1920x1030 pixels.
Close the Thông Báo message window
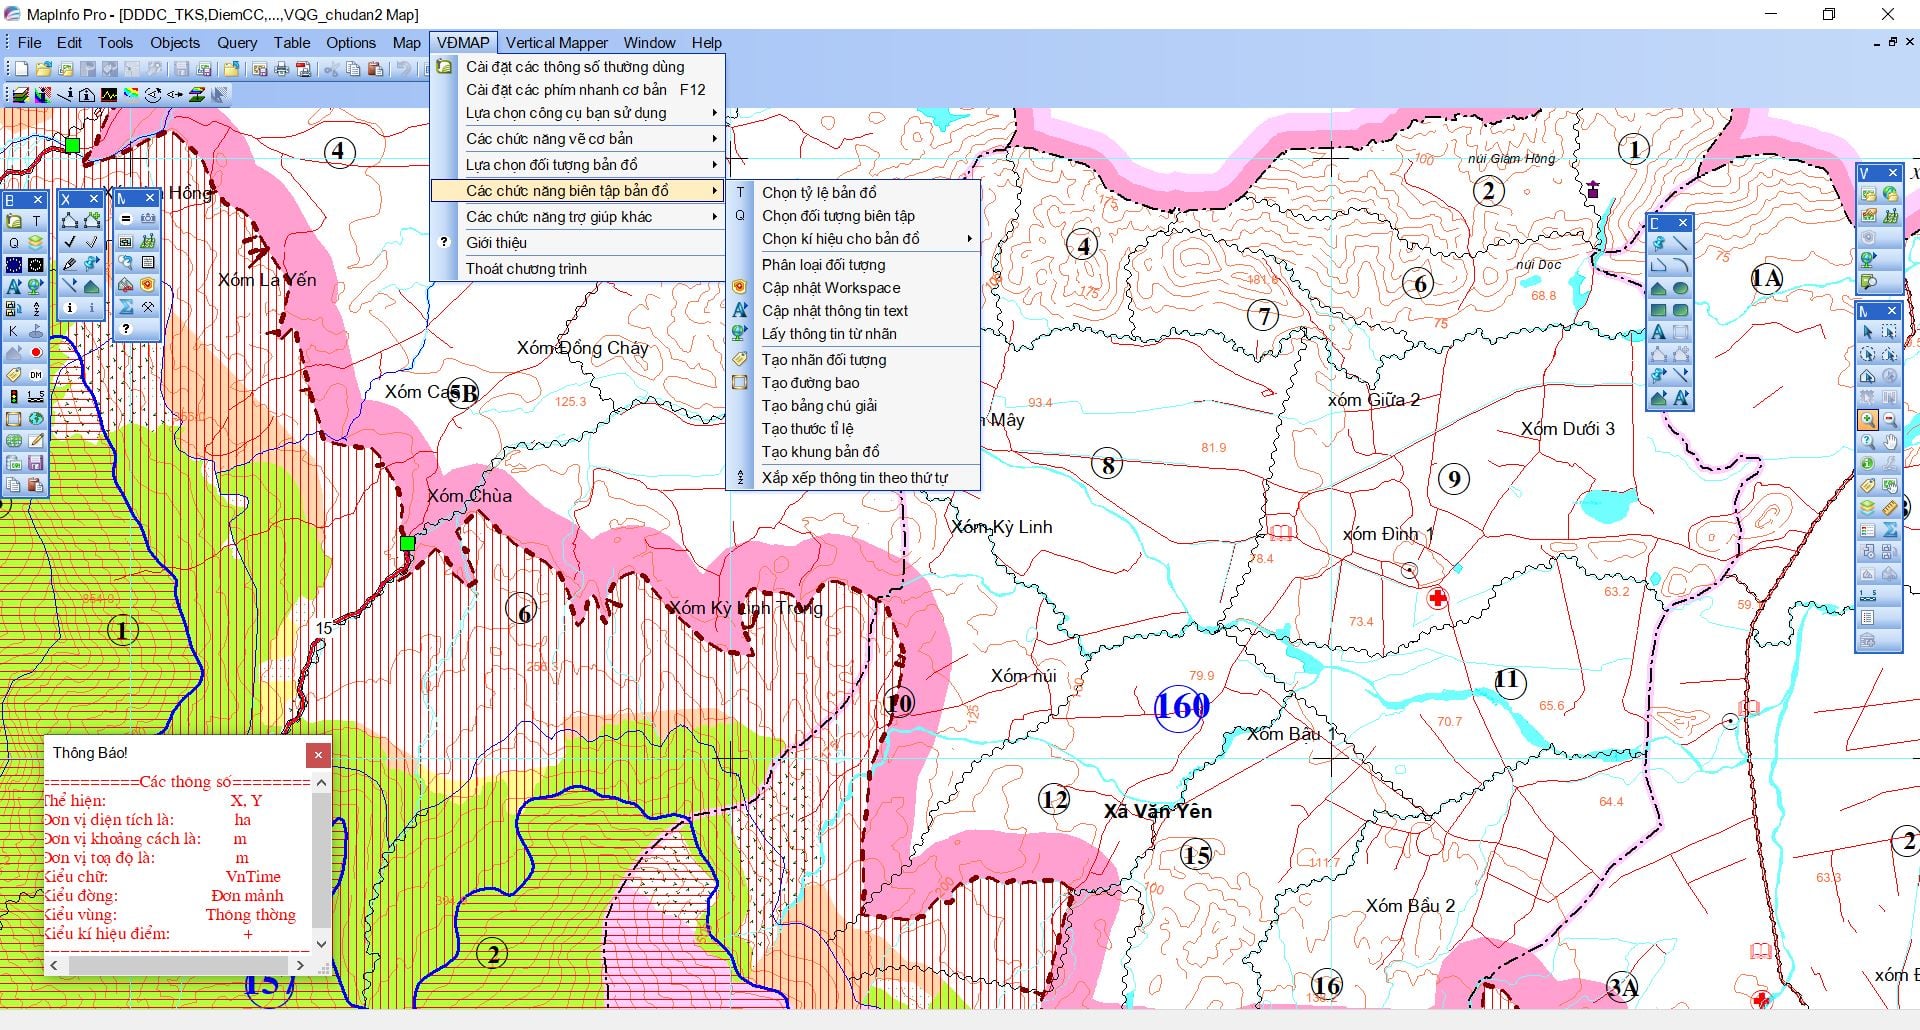(318, 755)
